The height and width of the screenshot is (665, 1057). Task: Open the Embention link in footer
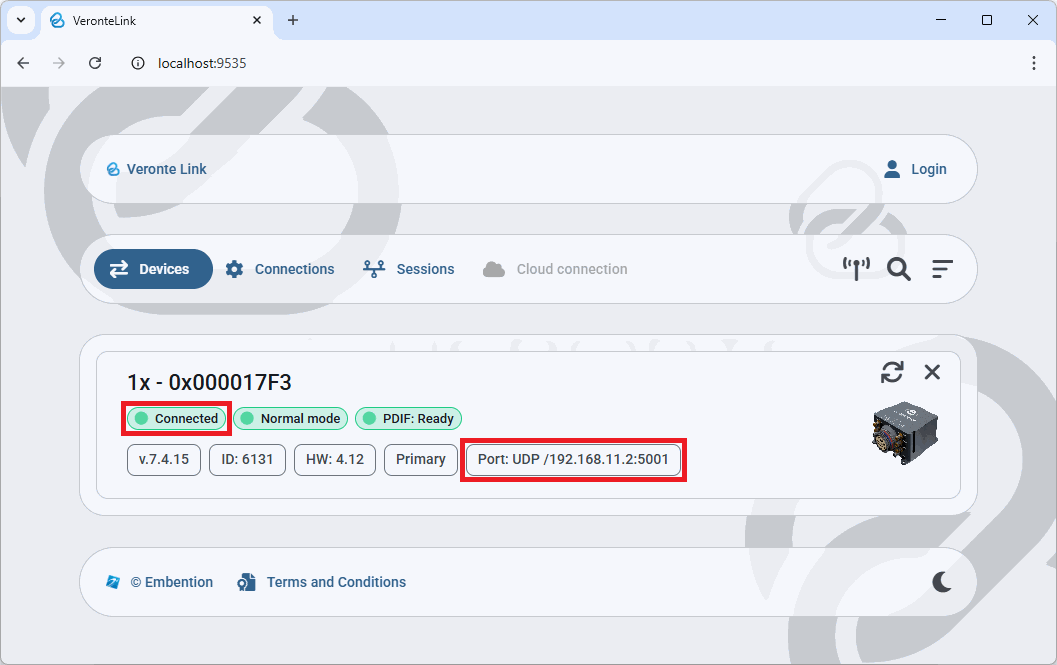tap(160, 582)
